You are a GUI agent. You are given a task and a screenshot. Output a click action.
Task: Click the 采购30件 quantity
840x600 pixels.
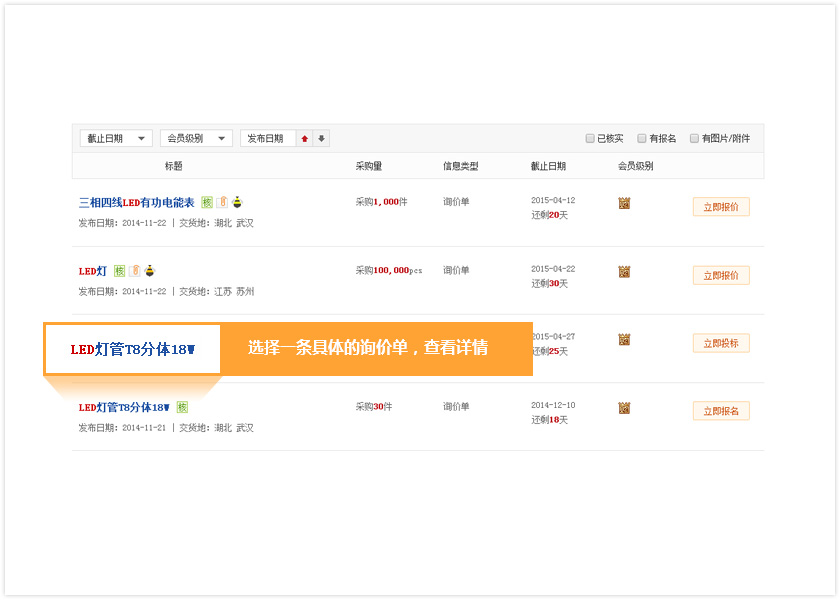(x=374, y=407)
